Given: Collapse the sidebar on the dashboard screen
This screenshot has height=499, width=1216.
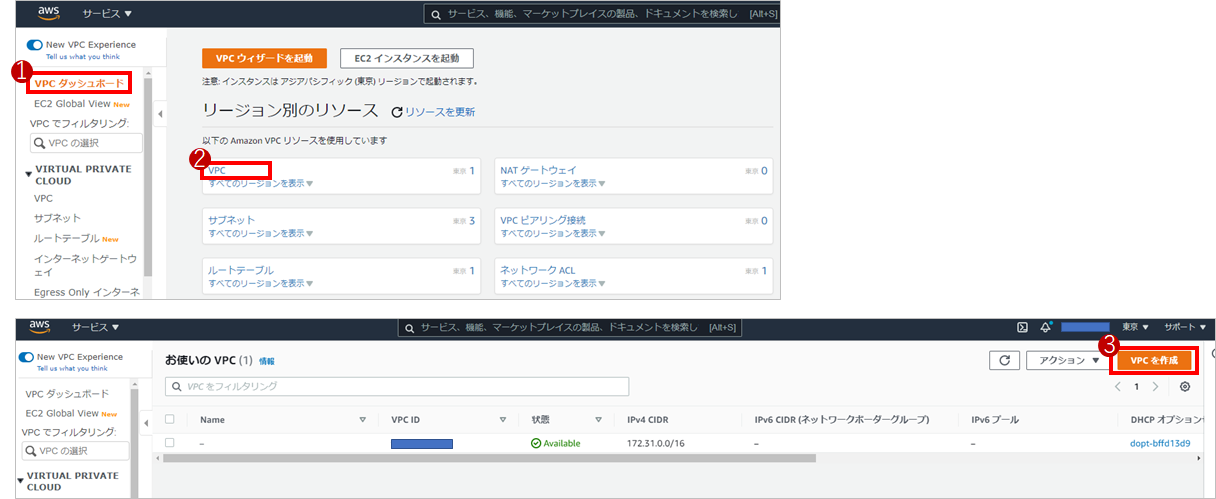Looking at the screenshot, I should tap(160, 115).
